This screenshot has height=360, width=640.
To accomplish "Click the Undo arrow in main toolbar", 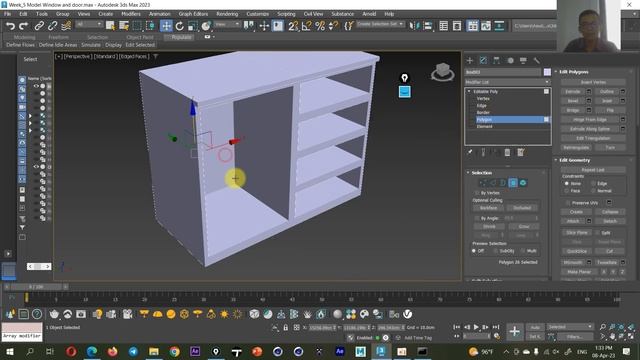I will tap(10, 26).
